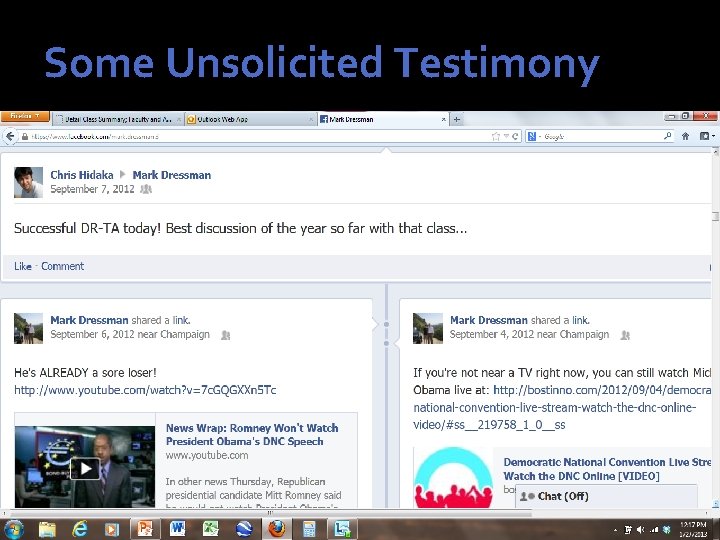
Task: Click the padlock site identity icon
Action: (x=25, y=136)
